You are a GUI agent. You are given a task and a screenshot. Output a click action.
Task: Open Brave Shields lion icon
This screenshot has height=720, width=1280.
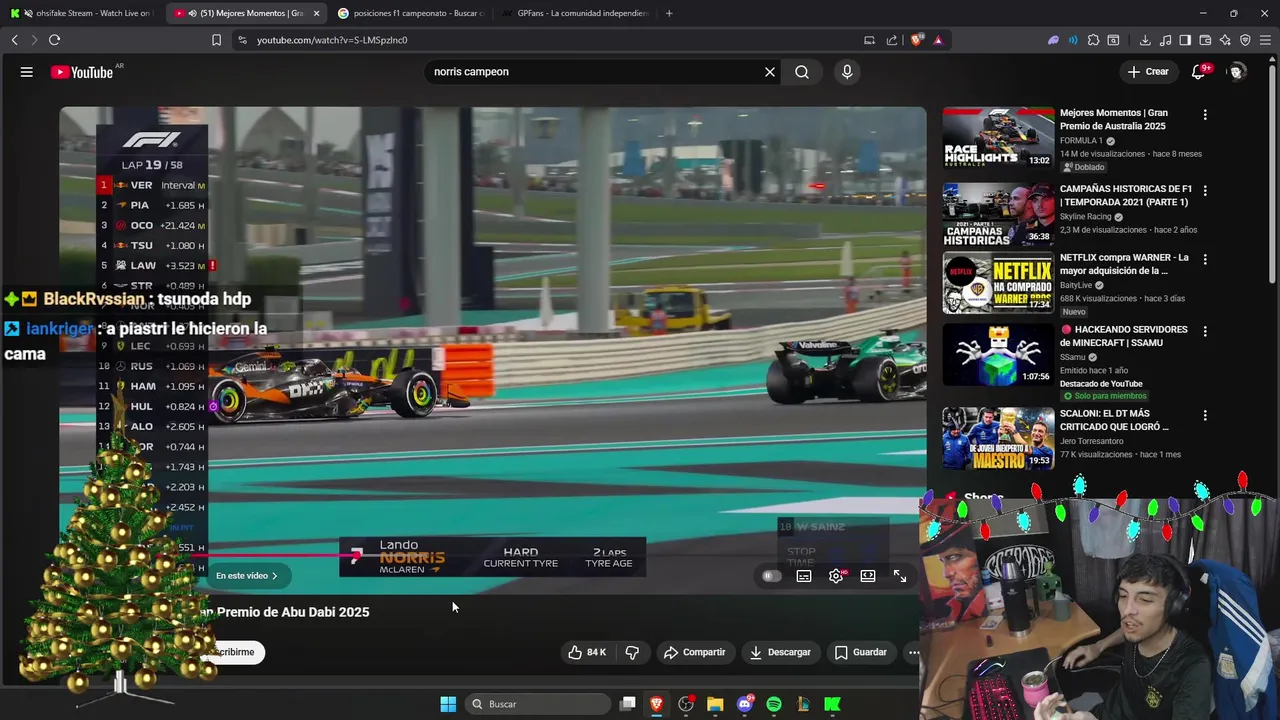pyautogui.click(x=917, y=40)
